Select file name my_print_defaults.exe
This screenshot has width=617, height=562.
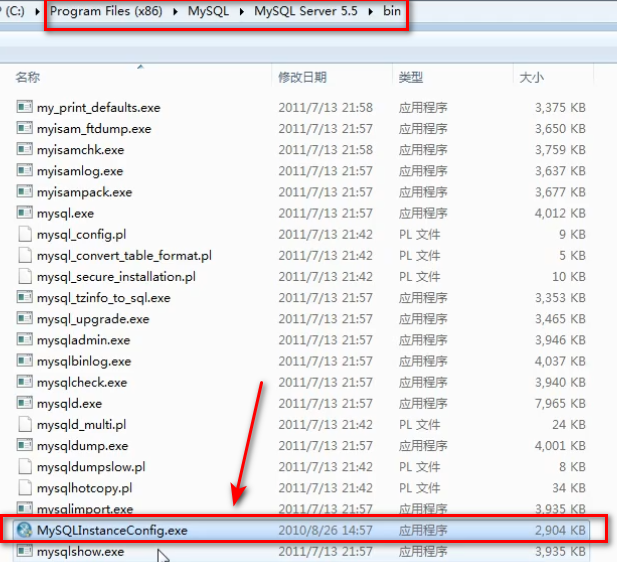(99, 107)
